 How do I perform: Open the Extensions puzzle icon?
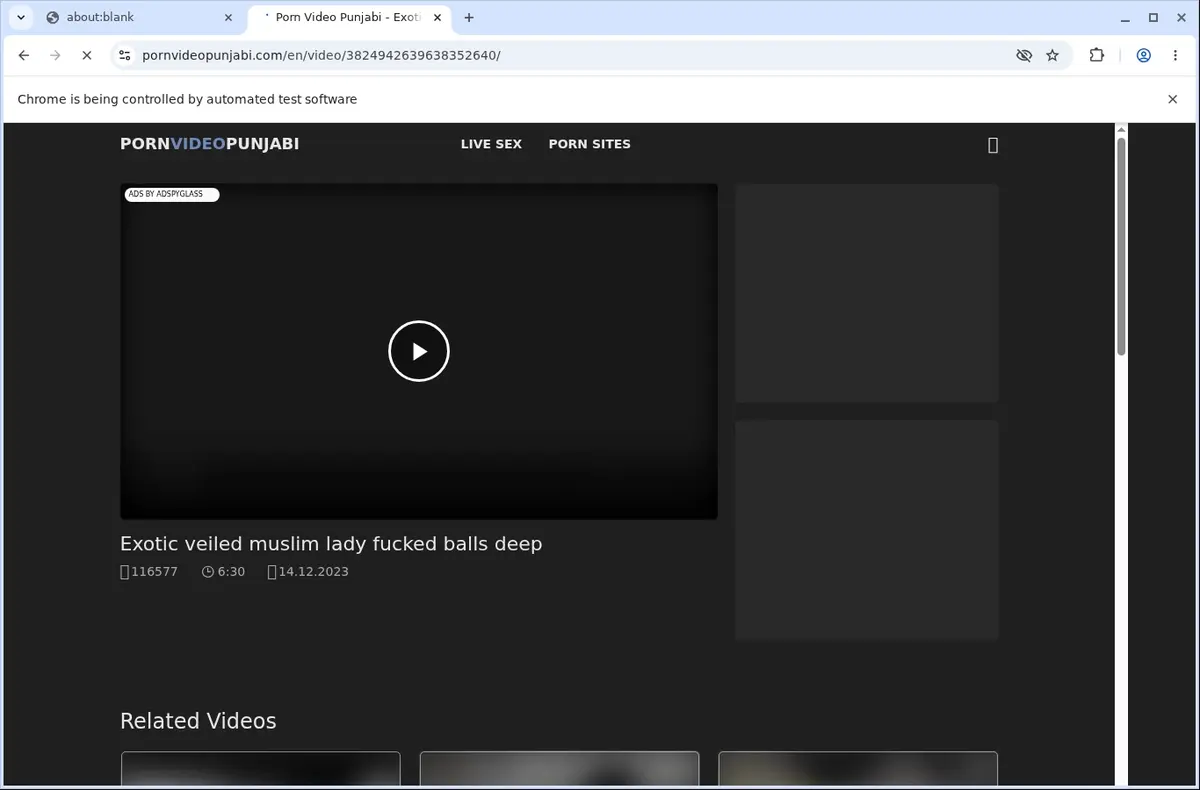[1097, 56]
